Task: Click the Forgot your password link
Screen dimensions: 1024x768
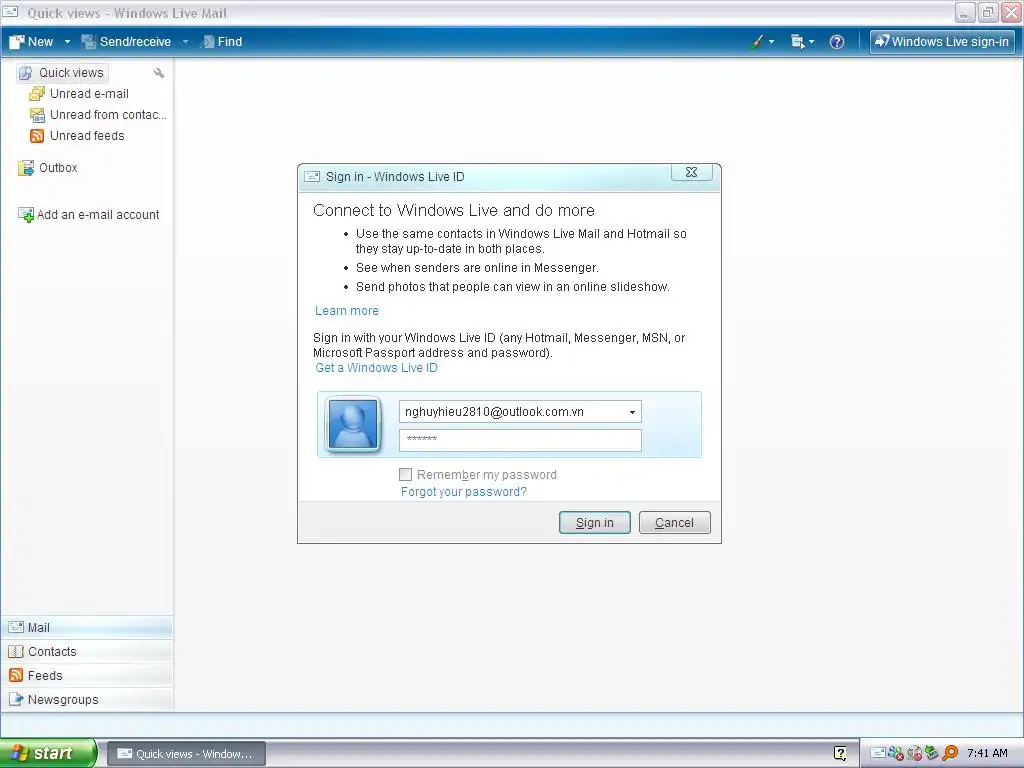Action: 464,492
